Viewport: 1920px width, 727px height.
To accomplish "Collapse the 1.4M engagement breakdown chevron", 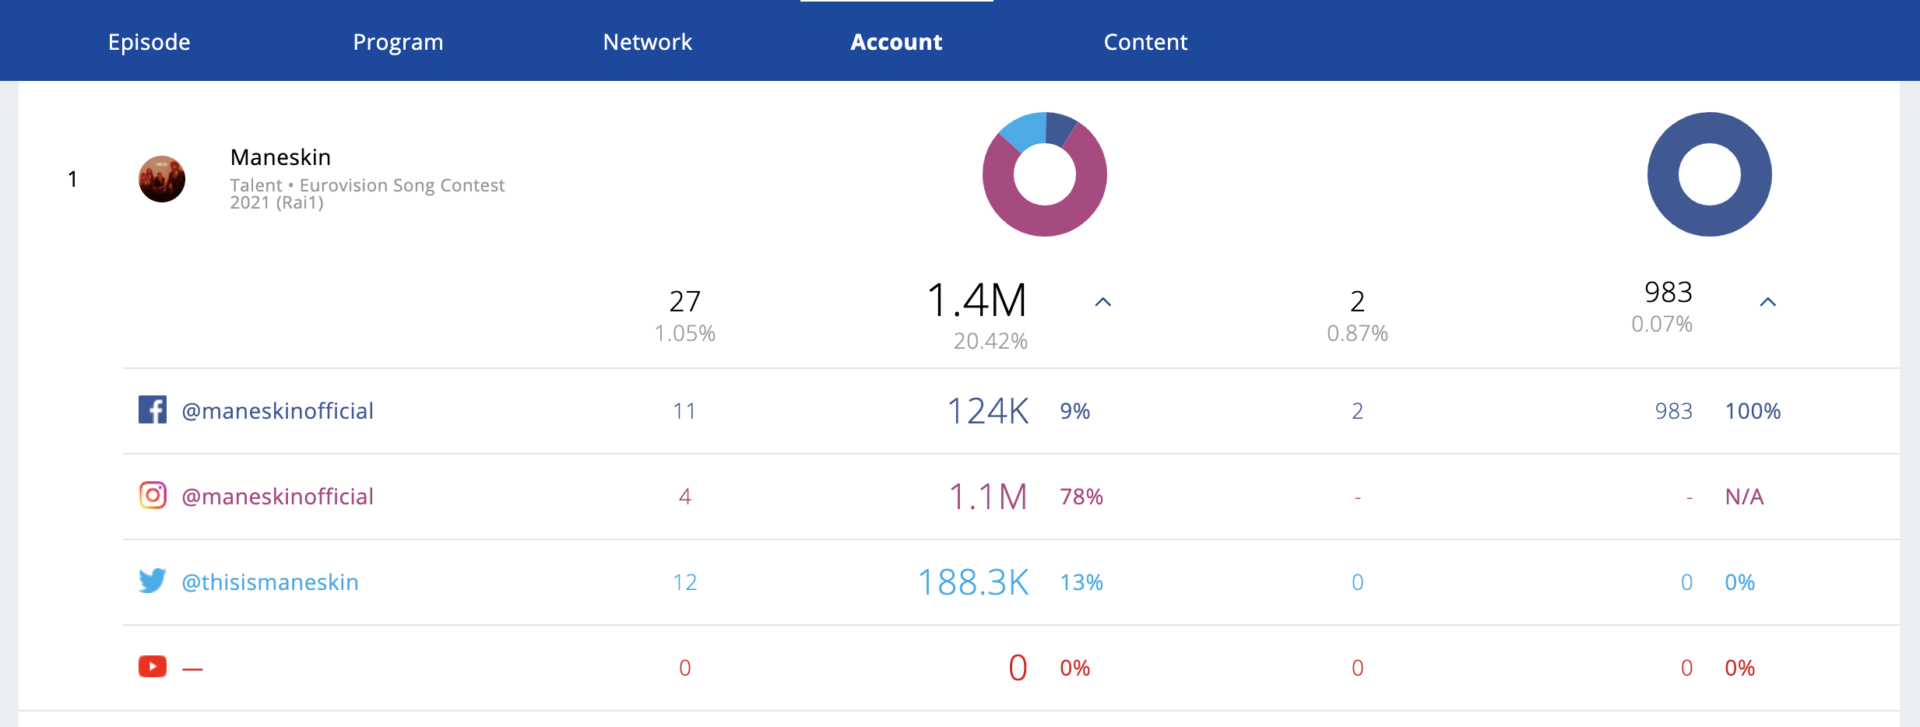I will [x=1103, y=302].
